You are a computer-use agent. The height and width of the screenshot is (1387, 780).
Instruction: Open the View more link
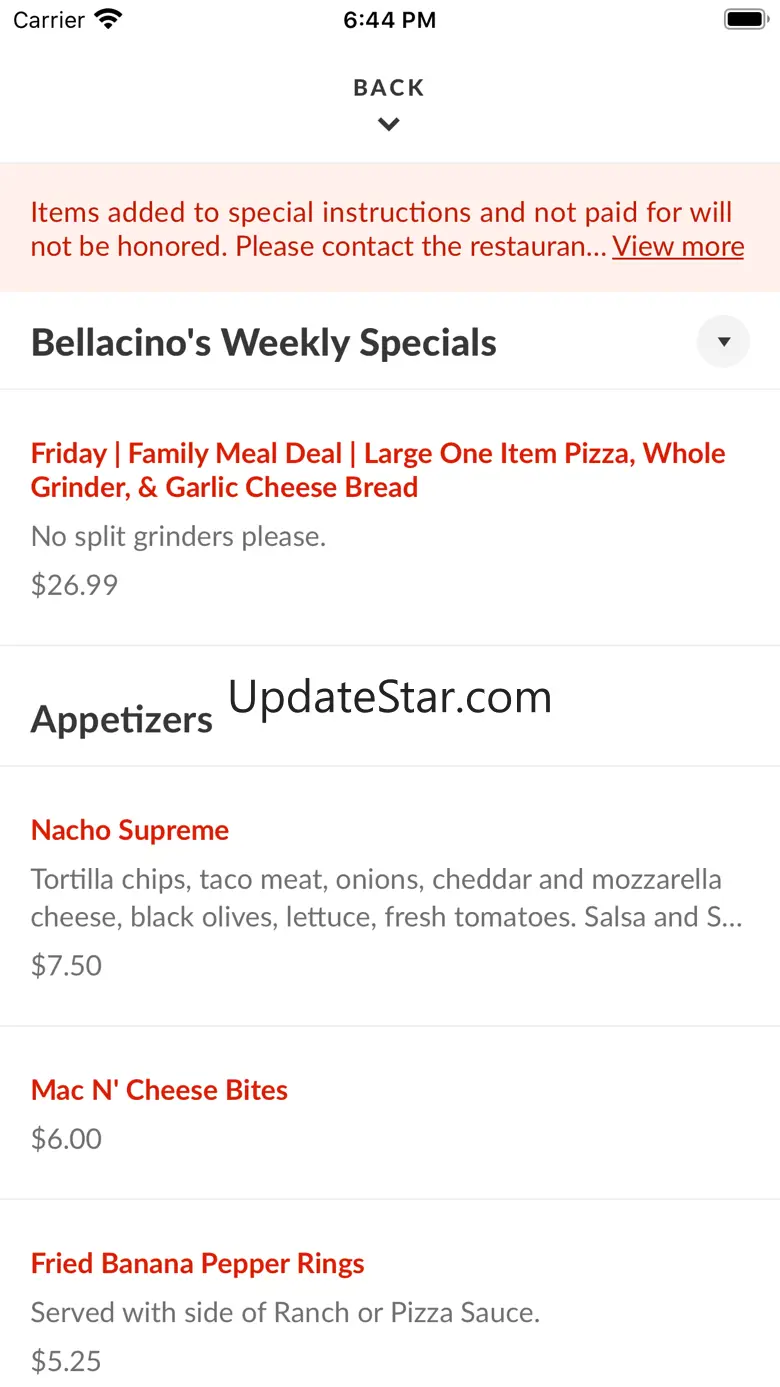678,246
